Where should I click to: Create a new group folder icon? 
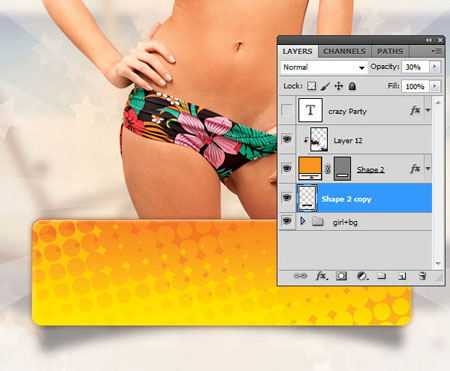click(381, 276)
